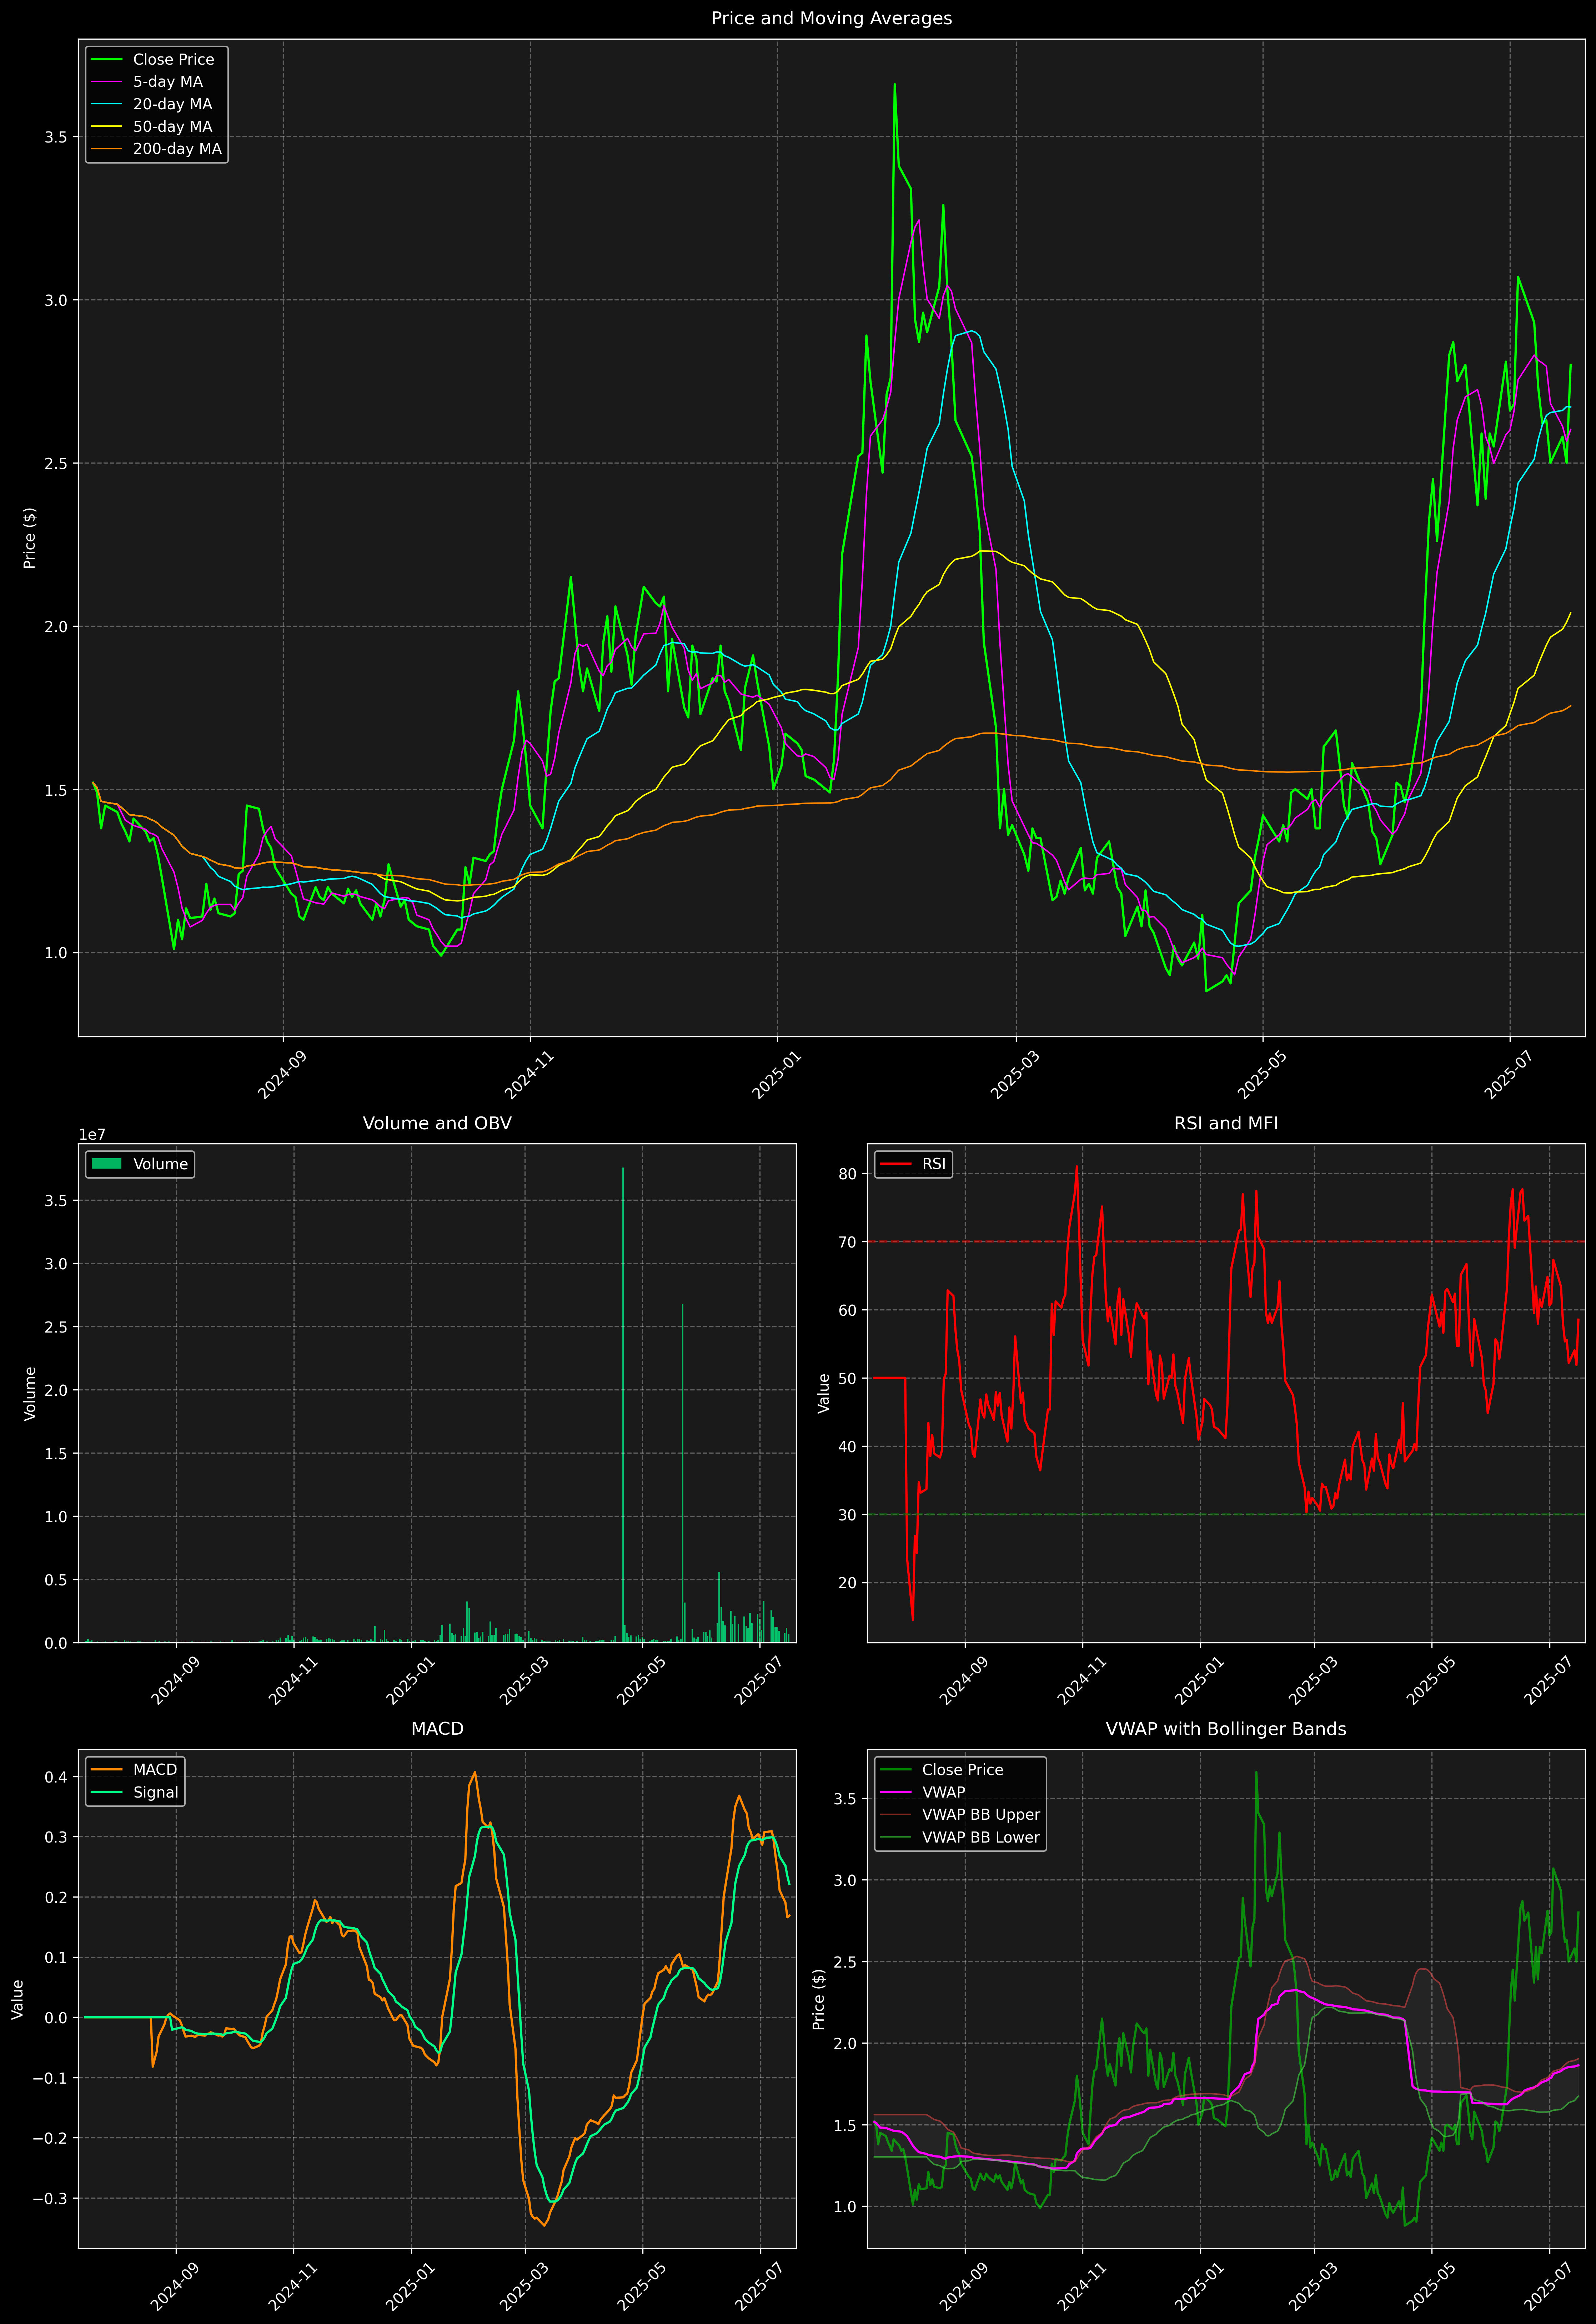Image resolution: width=1596 pixels, height=2324 pixels.
Task: Click the "70" tick on the RSI axis
Action: 848,1242
